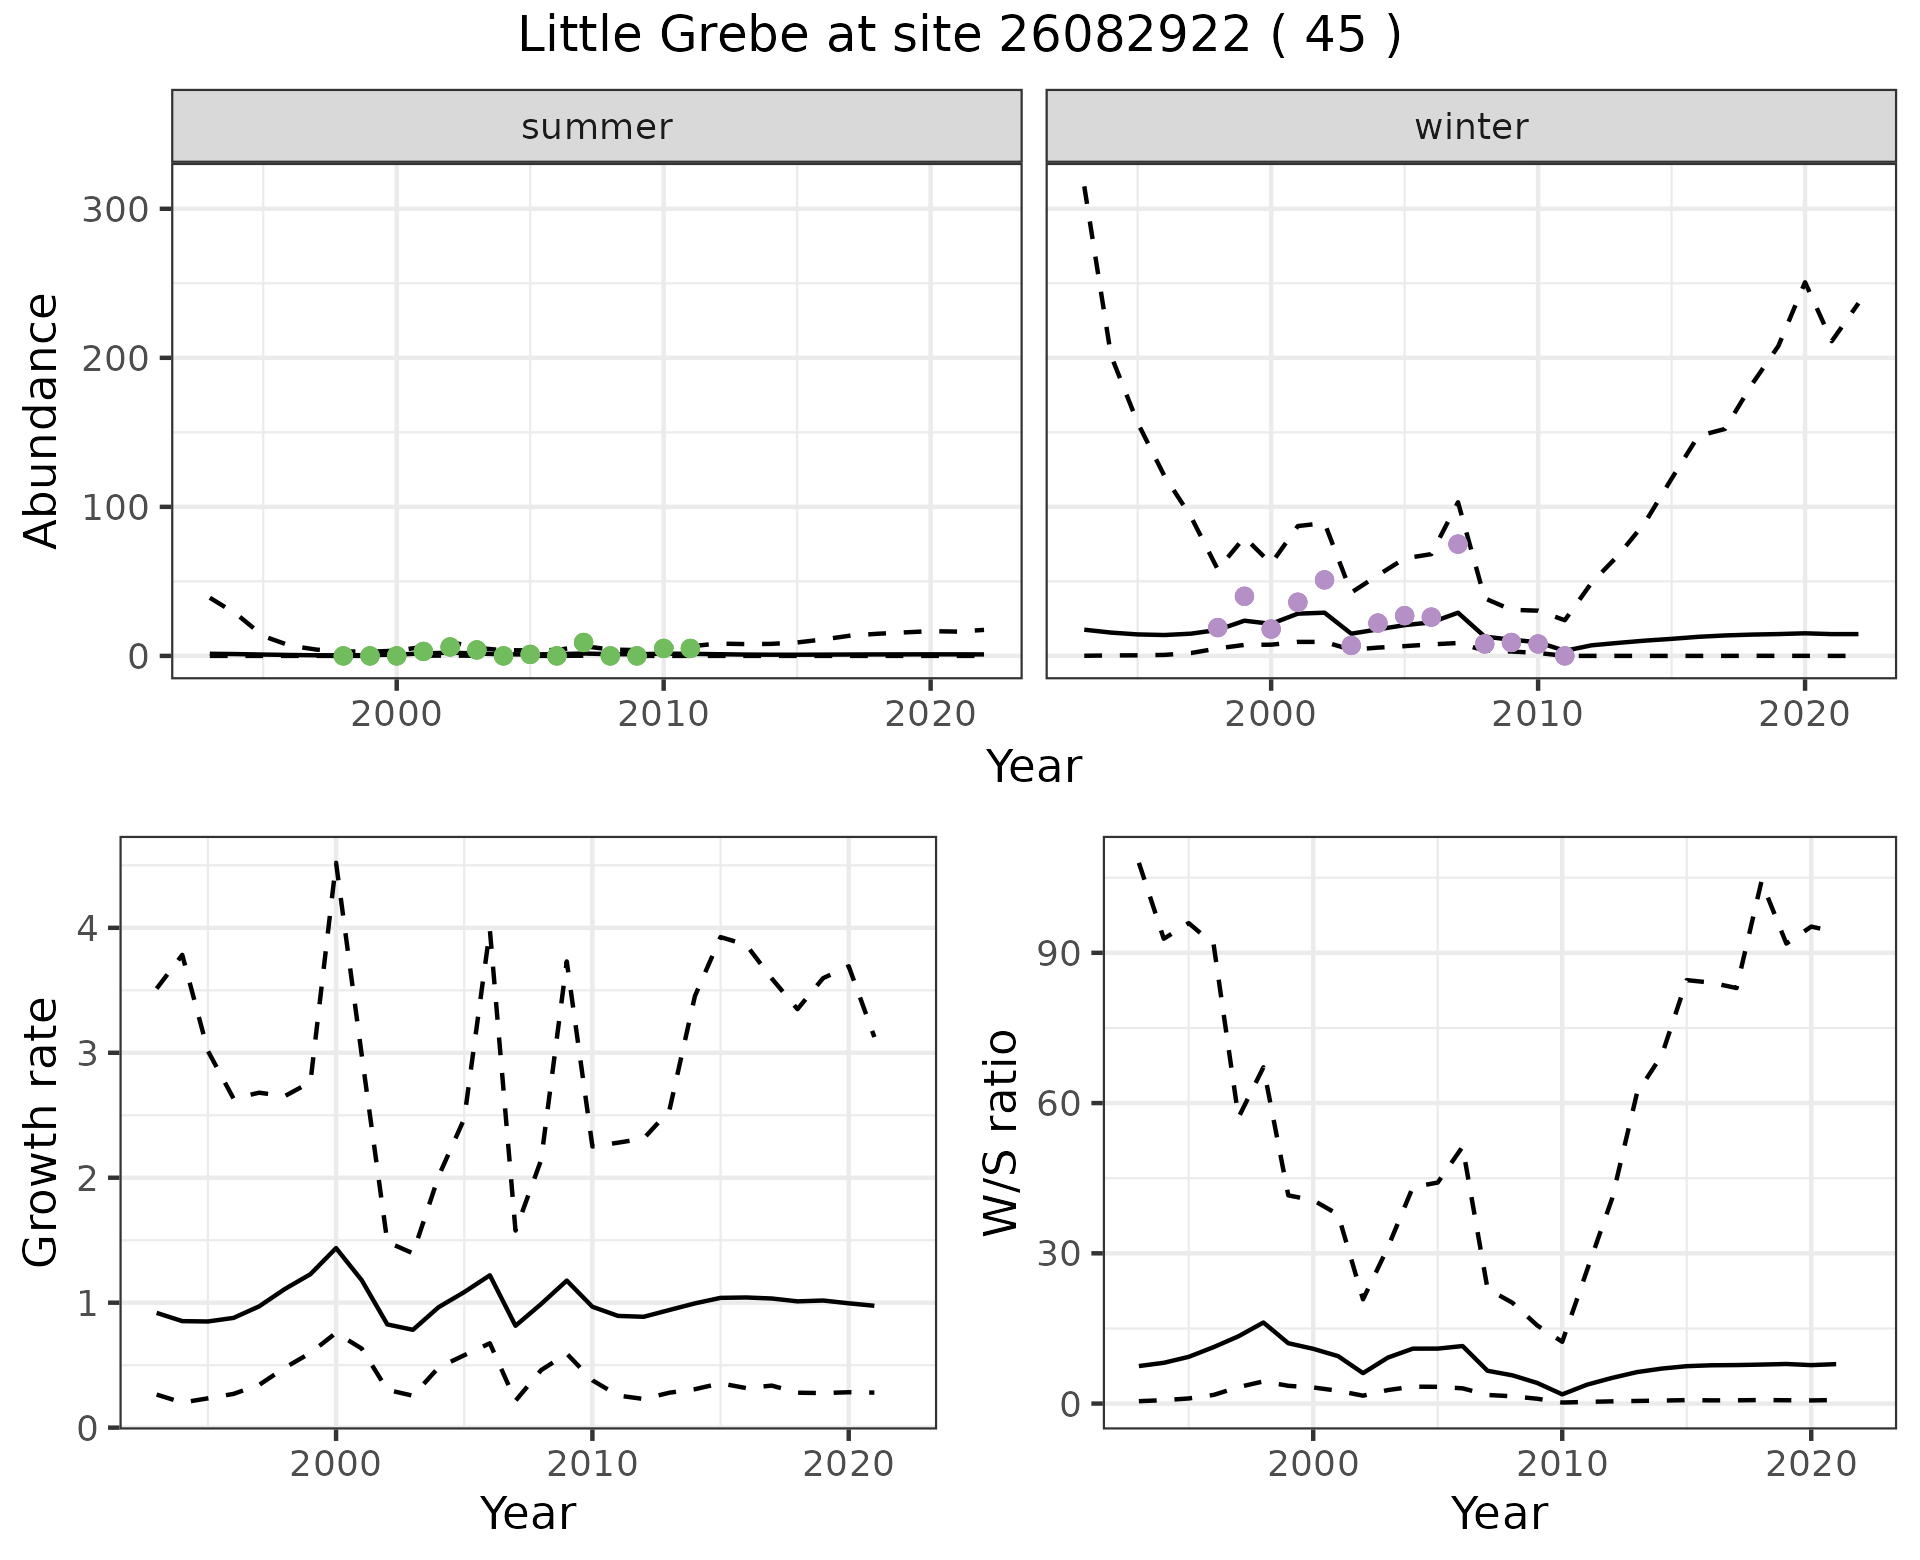Screen dimensions: 1920x1560
Task: Click the 2000 tick label under W/S ratio plot
Action: tap(1312, 1465)
